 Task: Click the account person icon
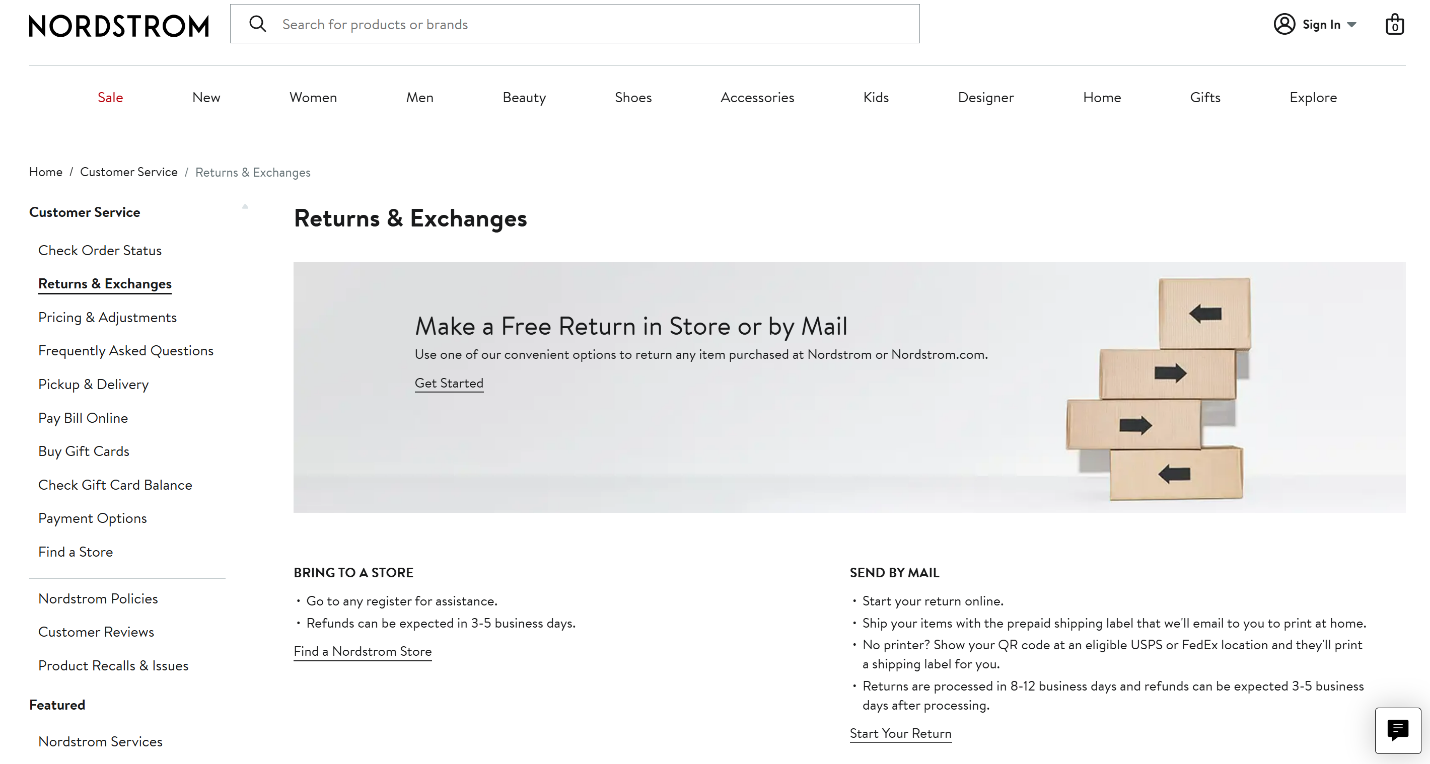pyautogui.click(x=1284, y=23)
